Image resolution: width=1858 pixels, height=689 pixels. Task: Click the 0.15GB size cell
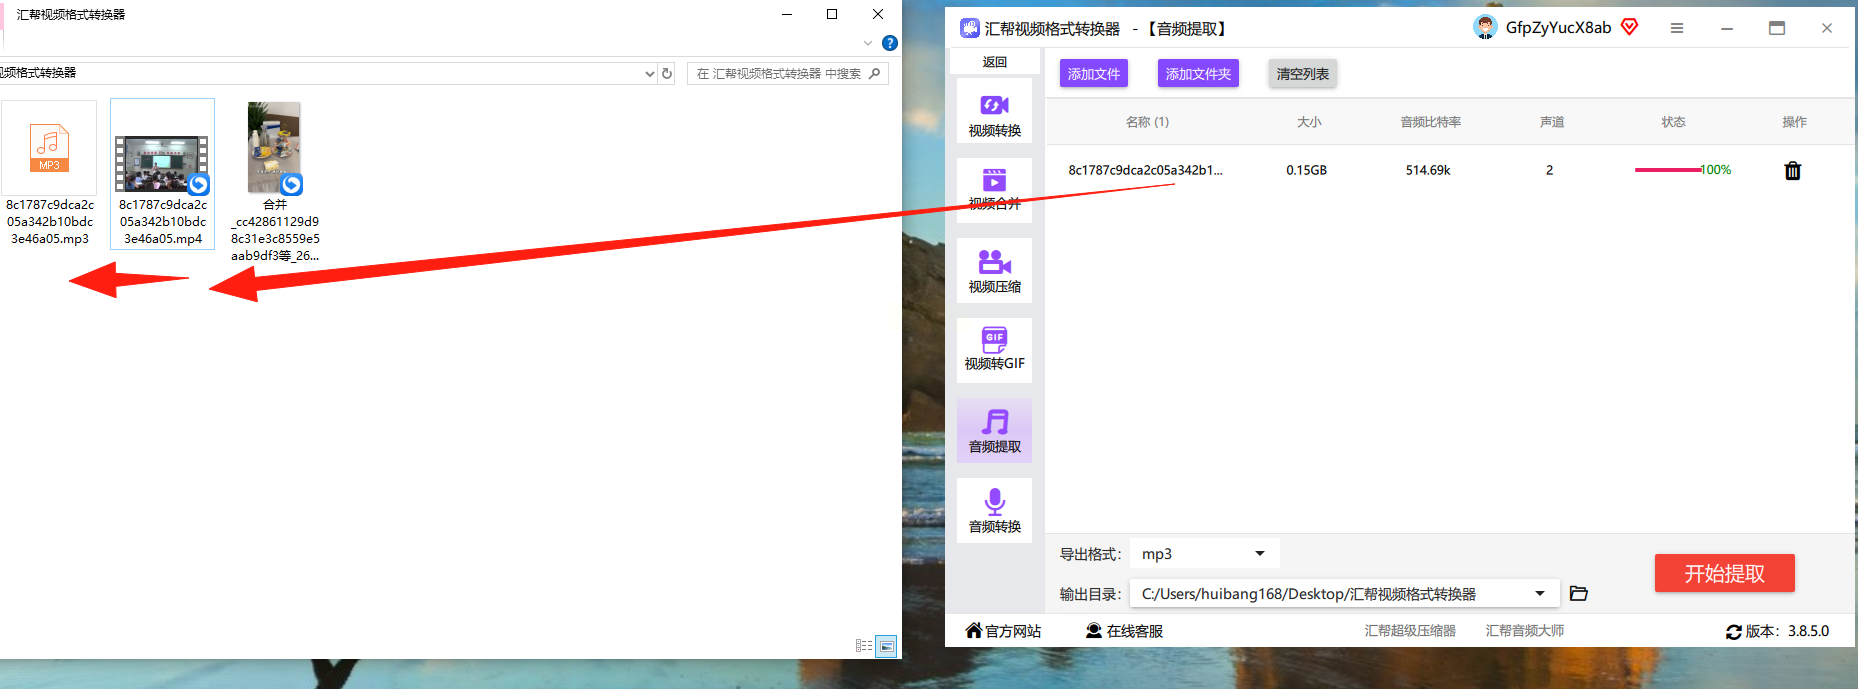tap(1306, 170)
